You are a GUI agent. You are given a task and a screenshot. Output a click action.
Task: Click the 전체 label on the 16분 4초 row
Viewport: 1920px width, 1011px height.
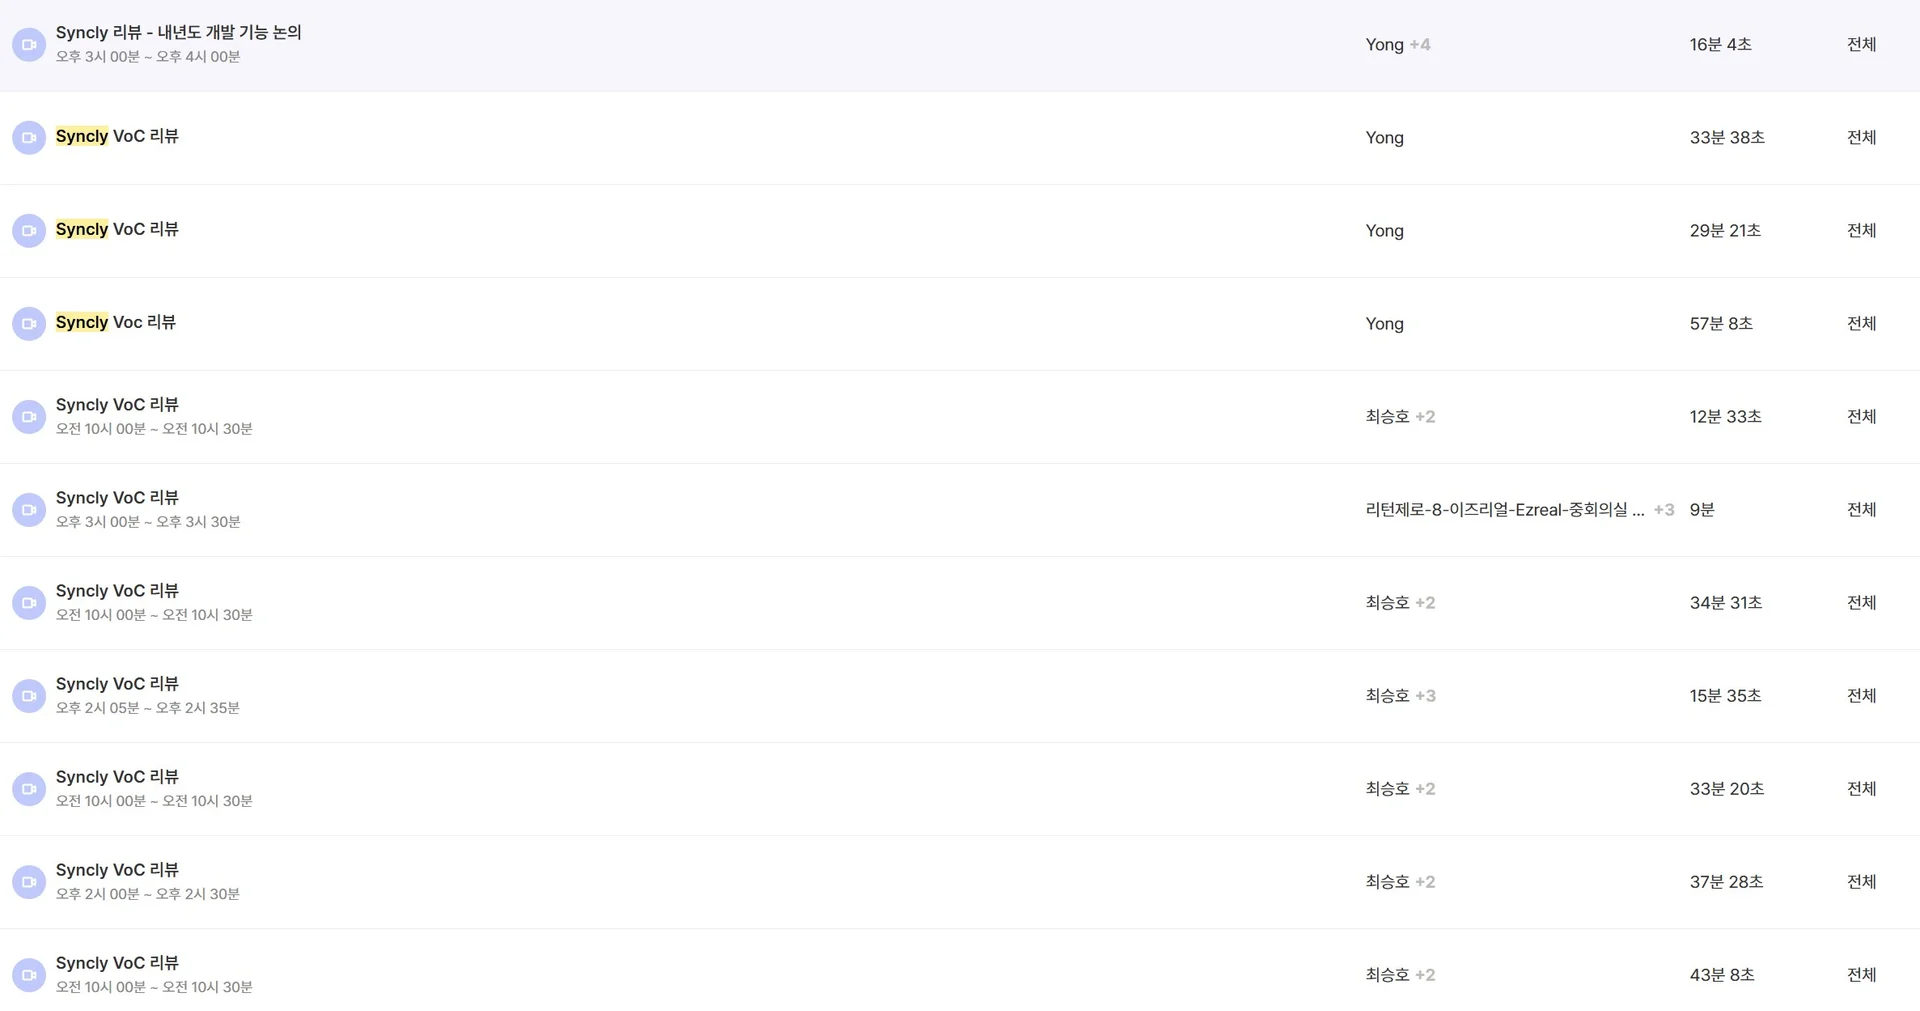coord(1861,45)
